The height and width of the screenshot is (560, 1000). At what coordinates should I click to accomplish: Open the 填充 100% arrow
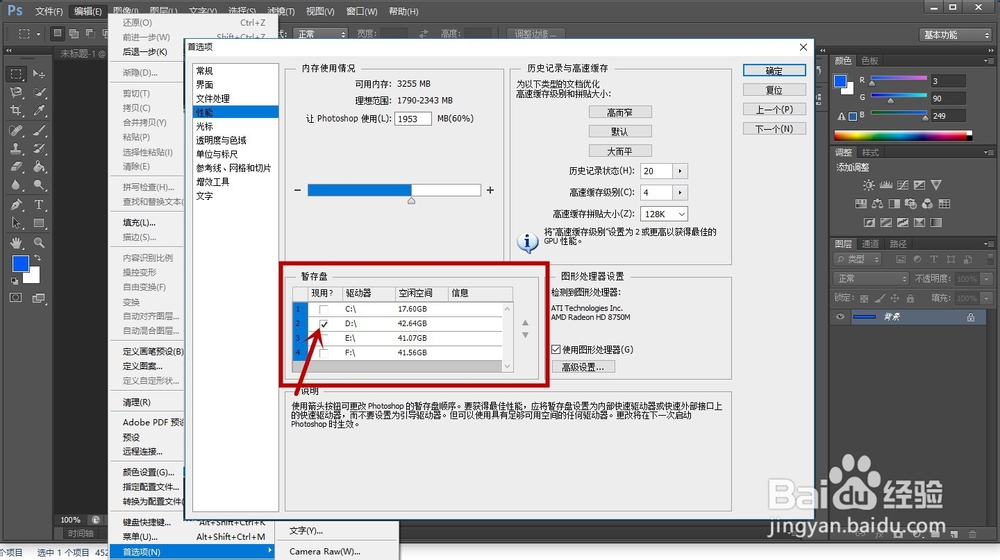(x=987, y=298)
